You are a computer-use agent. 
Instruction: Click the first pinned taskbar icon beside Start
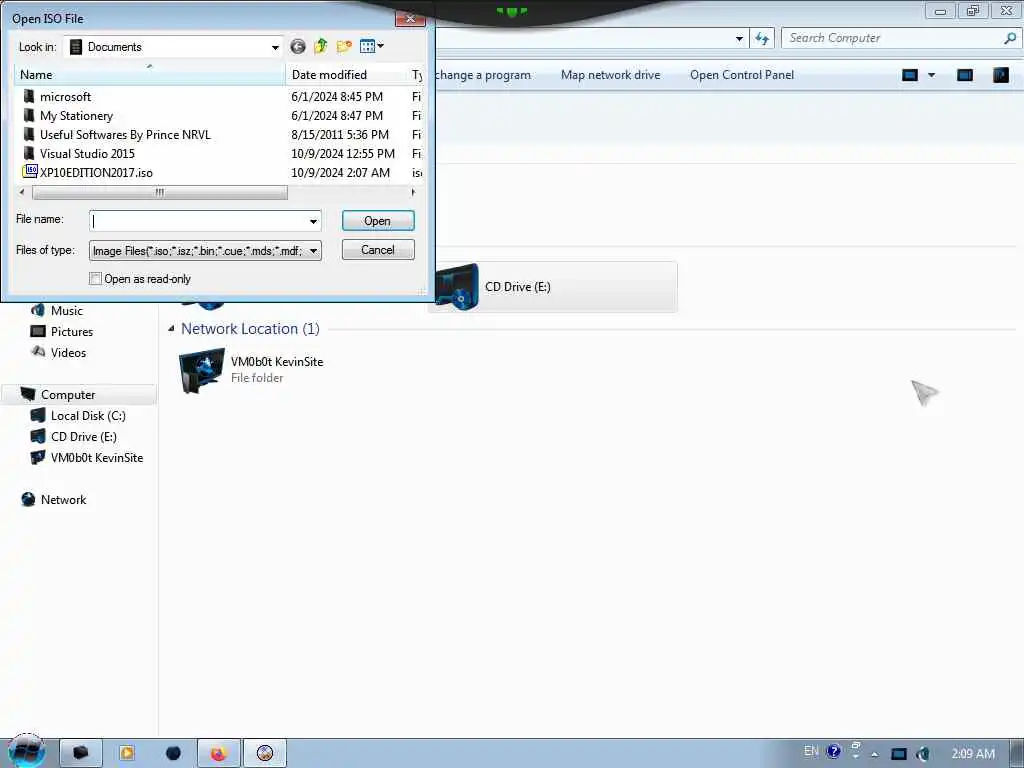pos(80,753)
